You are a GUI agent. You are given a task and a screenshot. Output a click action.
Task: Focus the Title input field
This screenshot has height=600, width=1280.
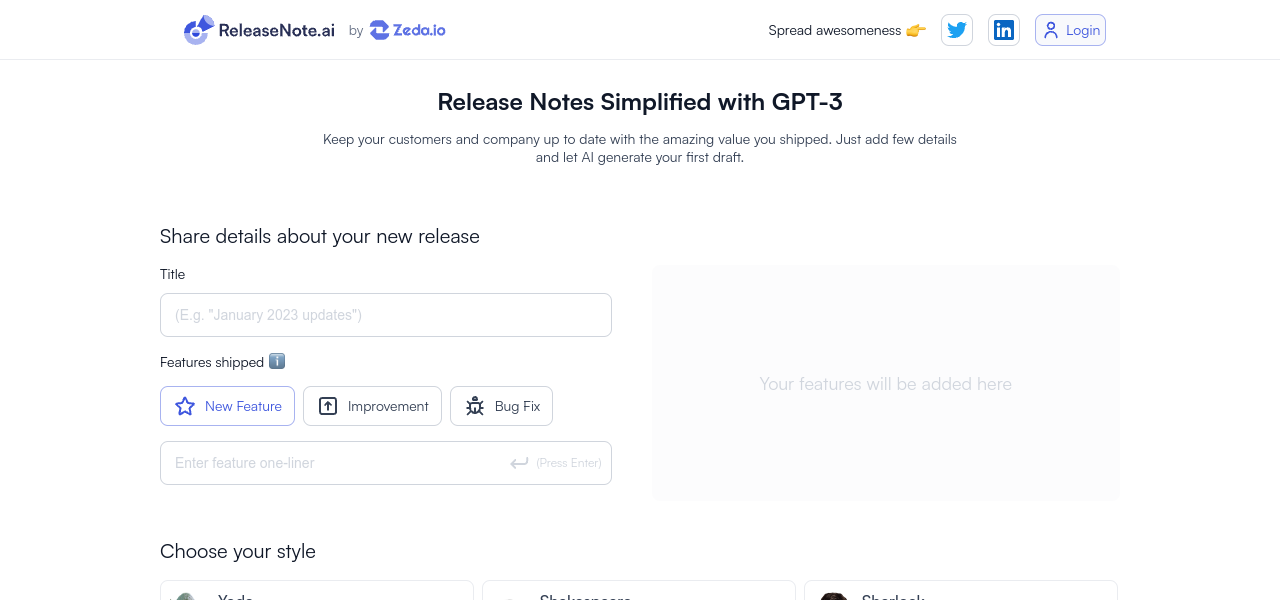[x=386, y=315]
